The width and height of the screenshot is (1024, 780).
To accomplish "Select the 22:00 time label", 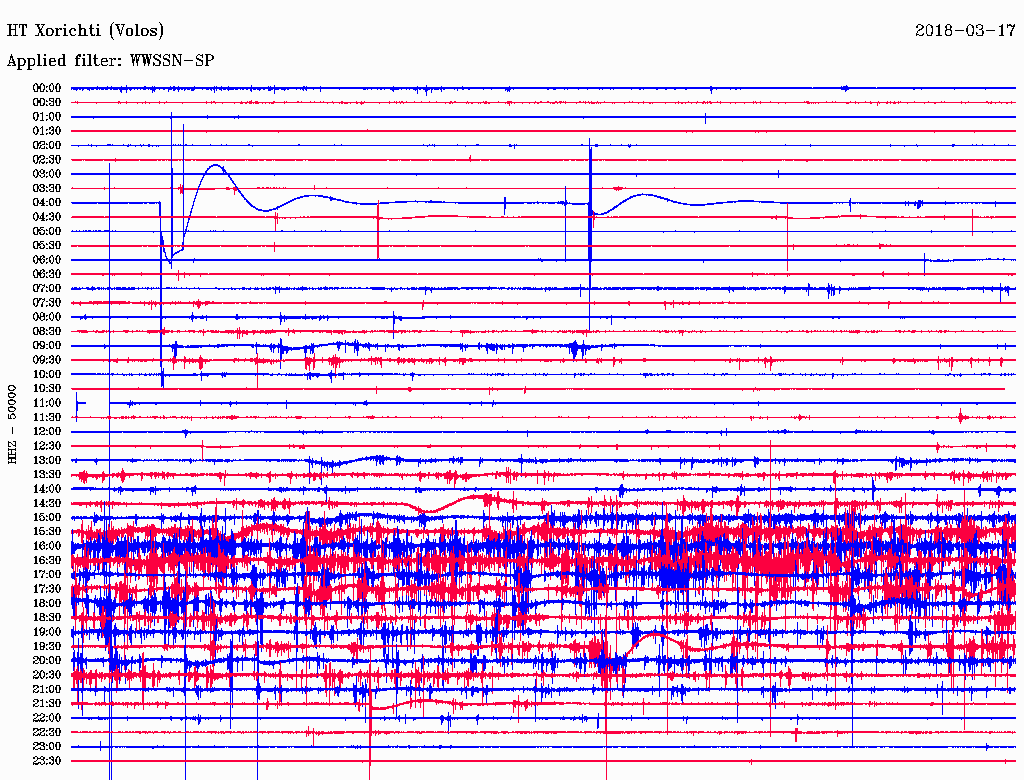I will tap(47, 719).
